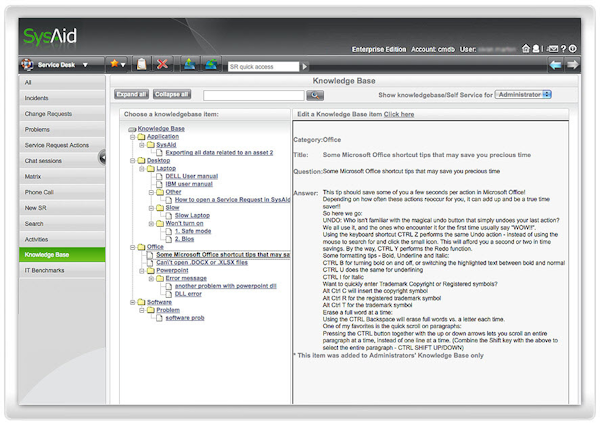Focus the knowledge base search field
This screenshot has height=425, width=600.
(254, 95)
